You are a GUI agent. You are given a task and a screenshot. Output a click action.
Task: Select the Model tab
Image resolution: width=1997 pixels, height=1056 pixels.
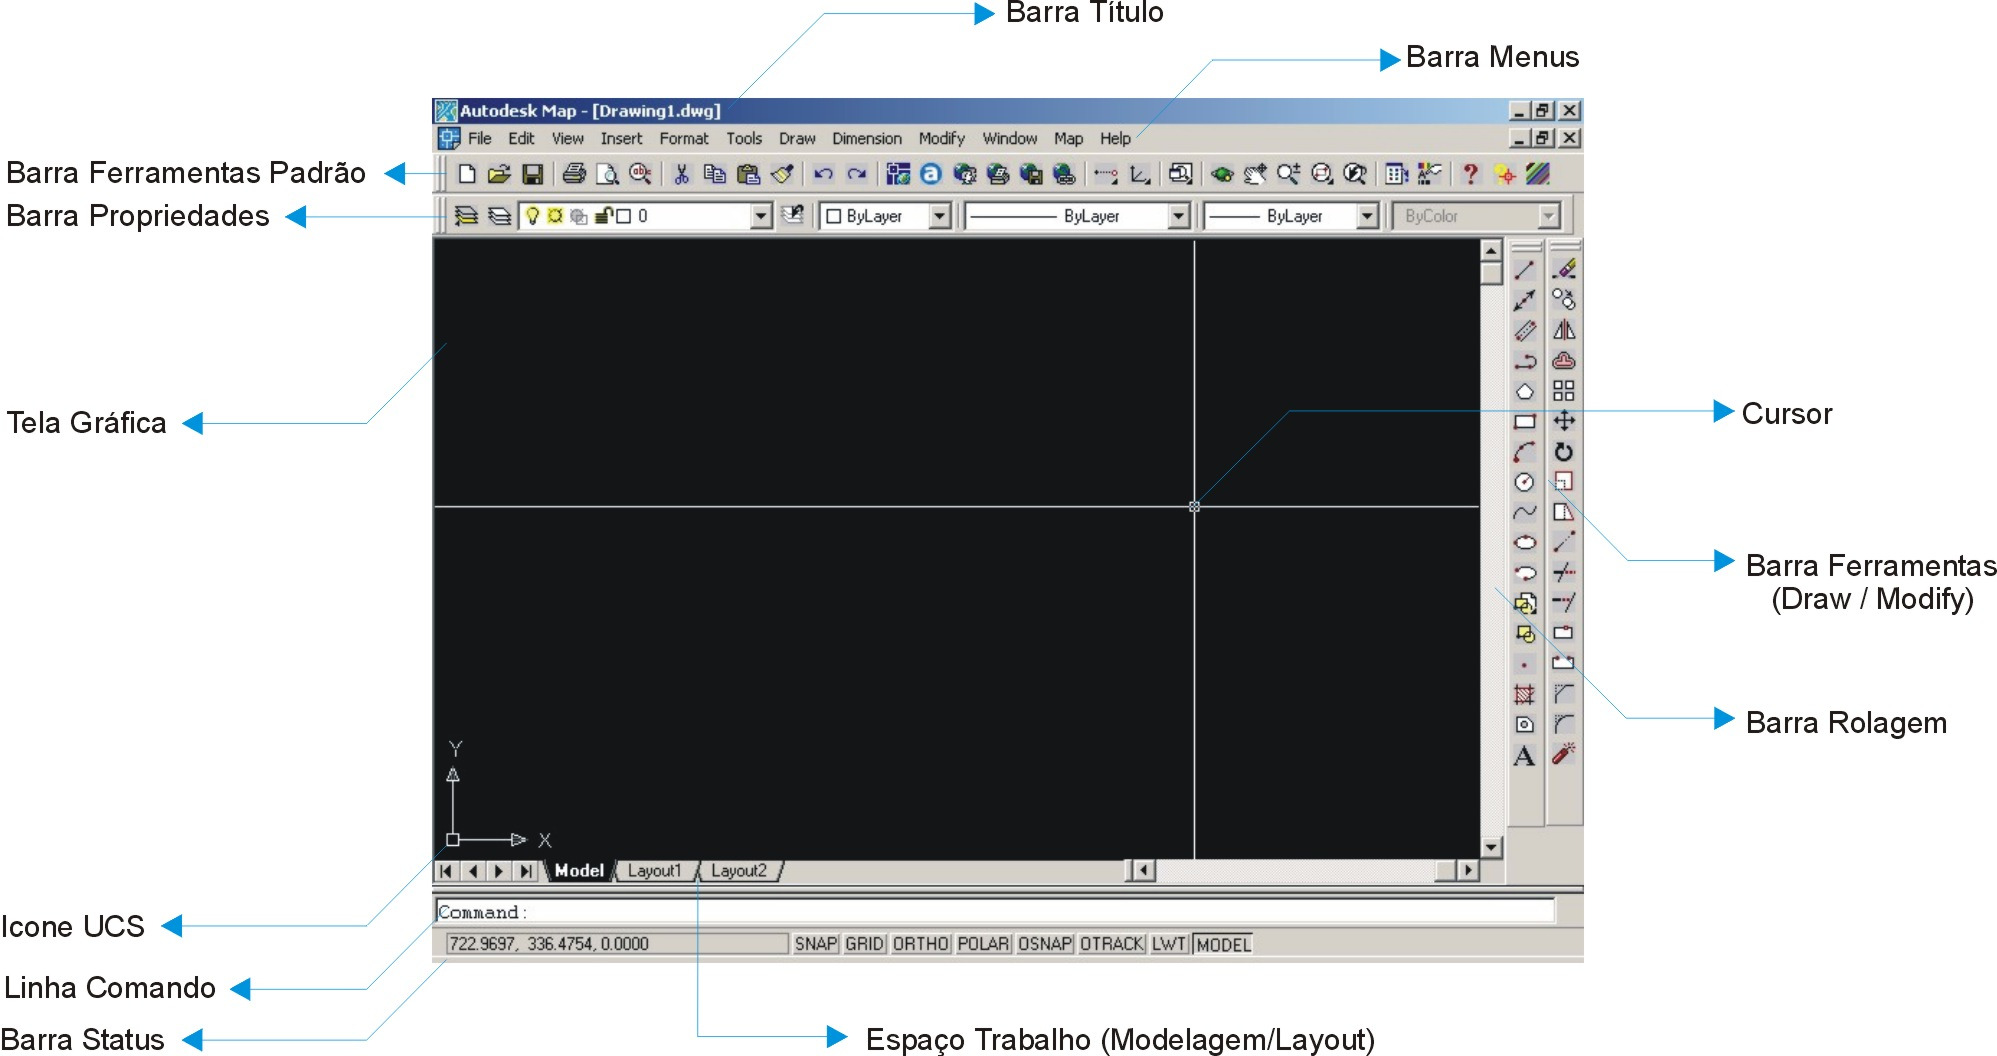[x=579, y=871]
